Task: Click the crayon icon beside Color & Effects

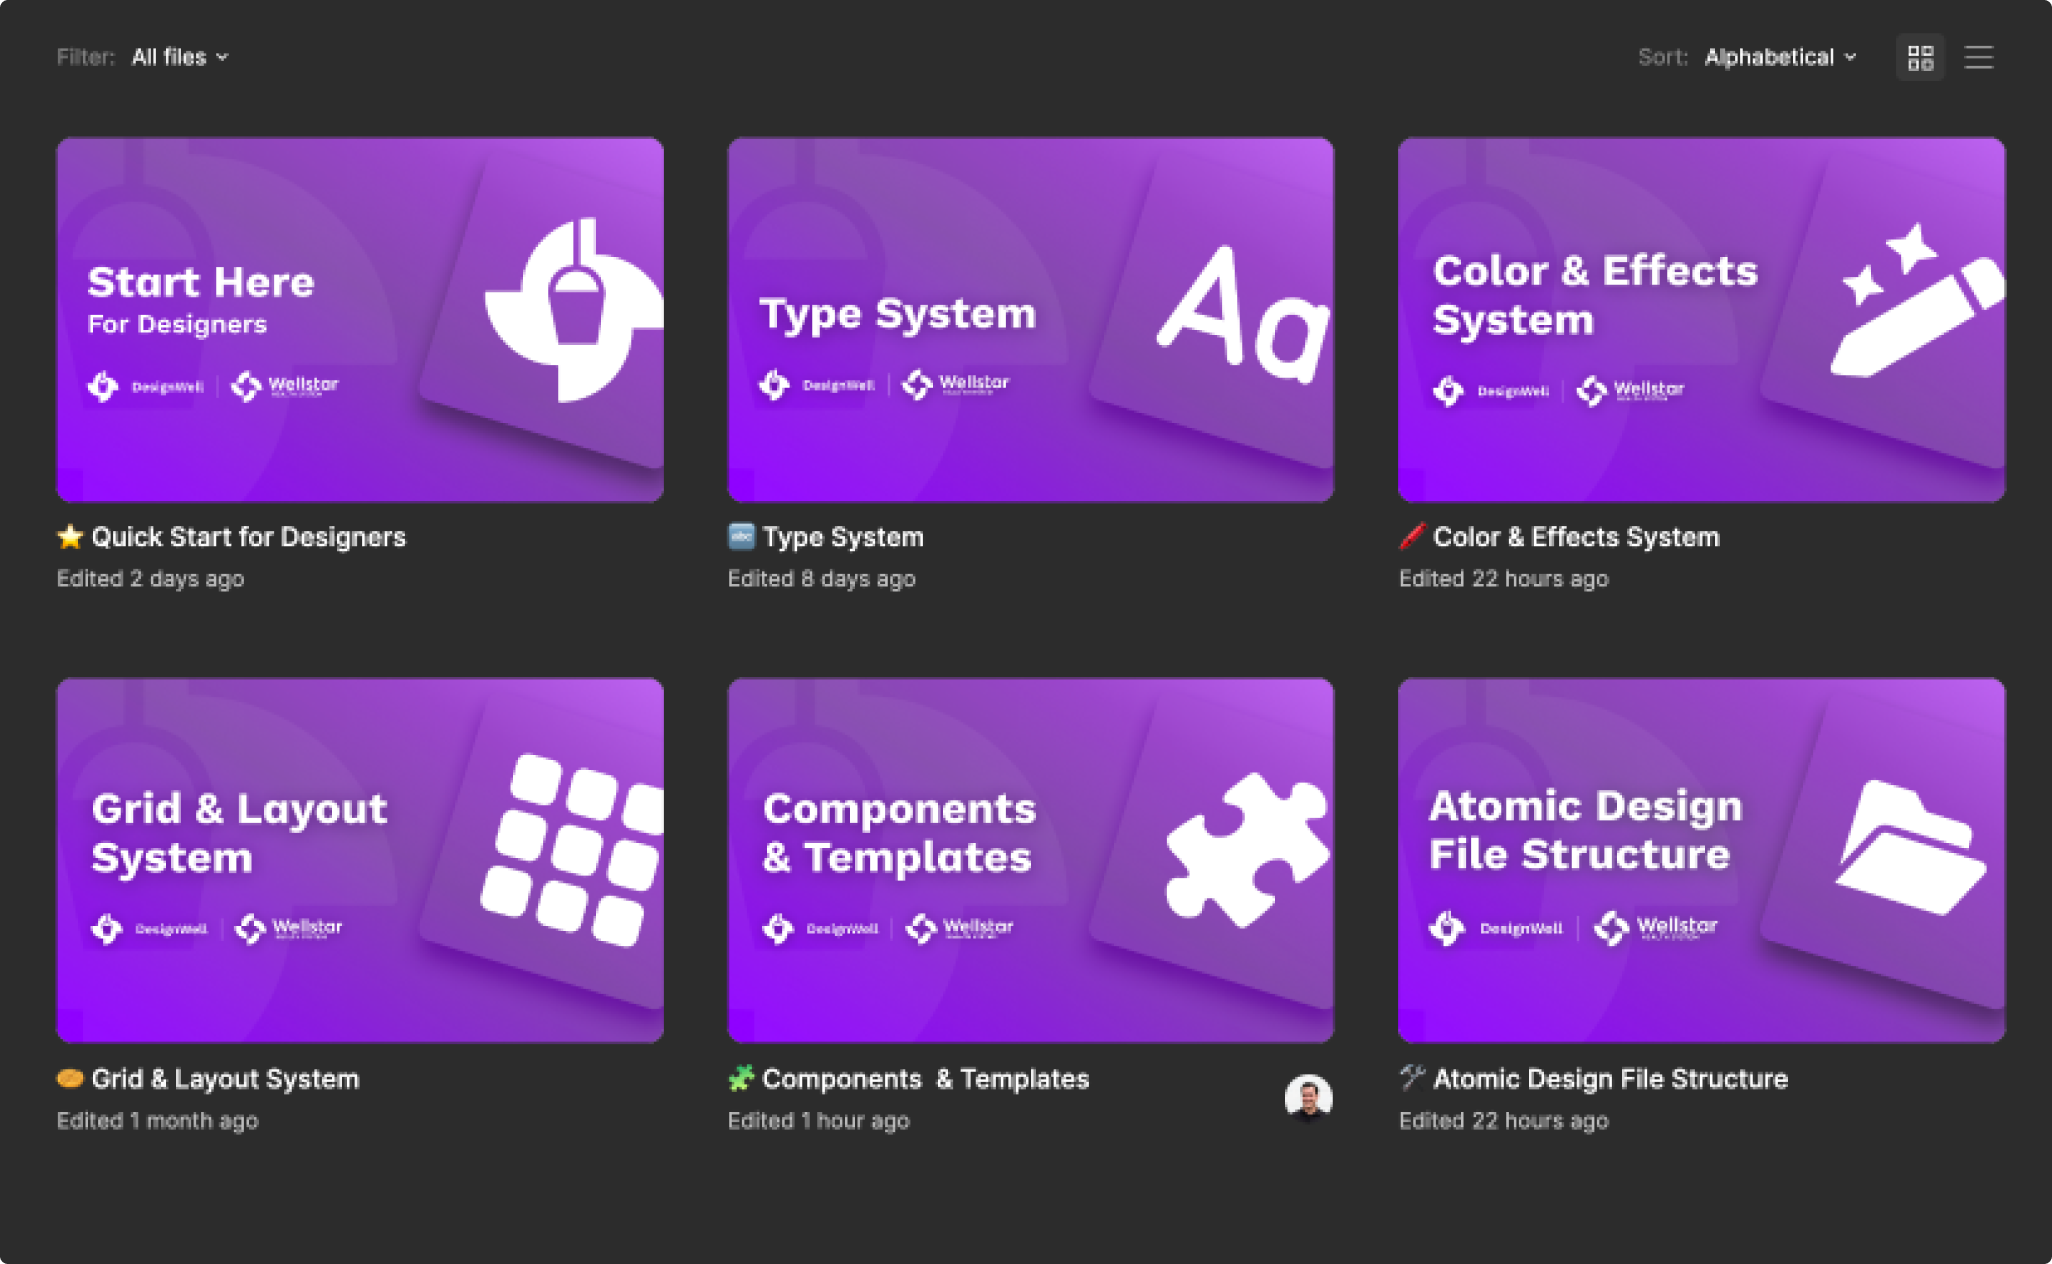Action: point(1411,537)
